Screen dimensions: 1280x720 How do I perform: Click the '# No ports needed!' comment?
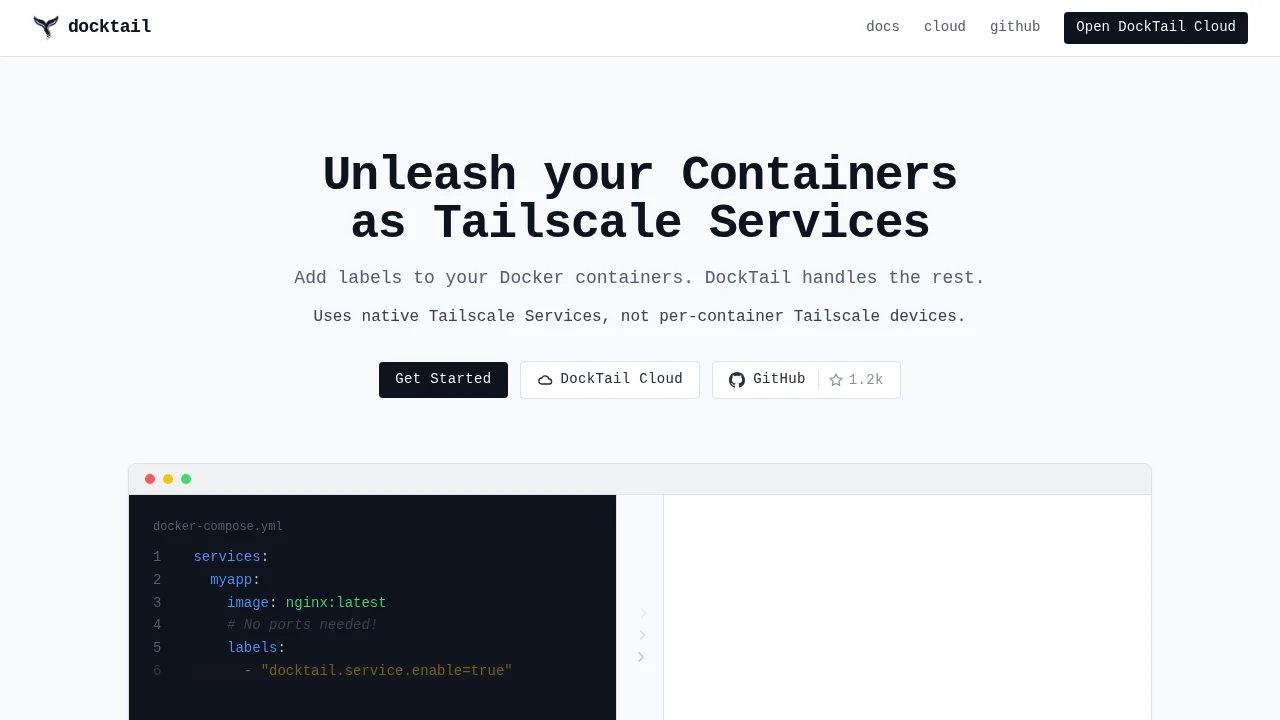(x=302, y=625)
